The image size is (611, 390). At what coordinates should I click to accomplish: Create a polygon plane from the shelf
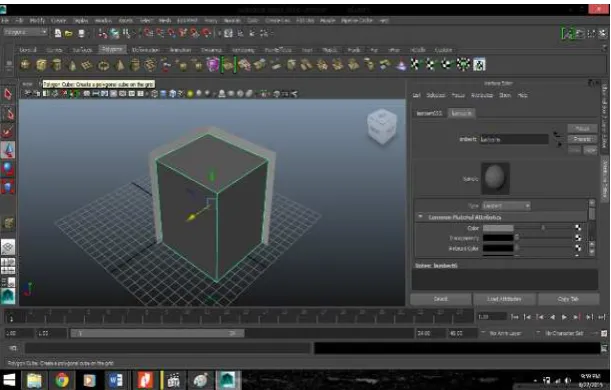click(x=87, y=65)
